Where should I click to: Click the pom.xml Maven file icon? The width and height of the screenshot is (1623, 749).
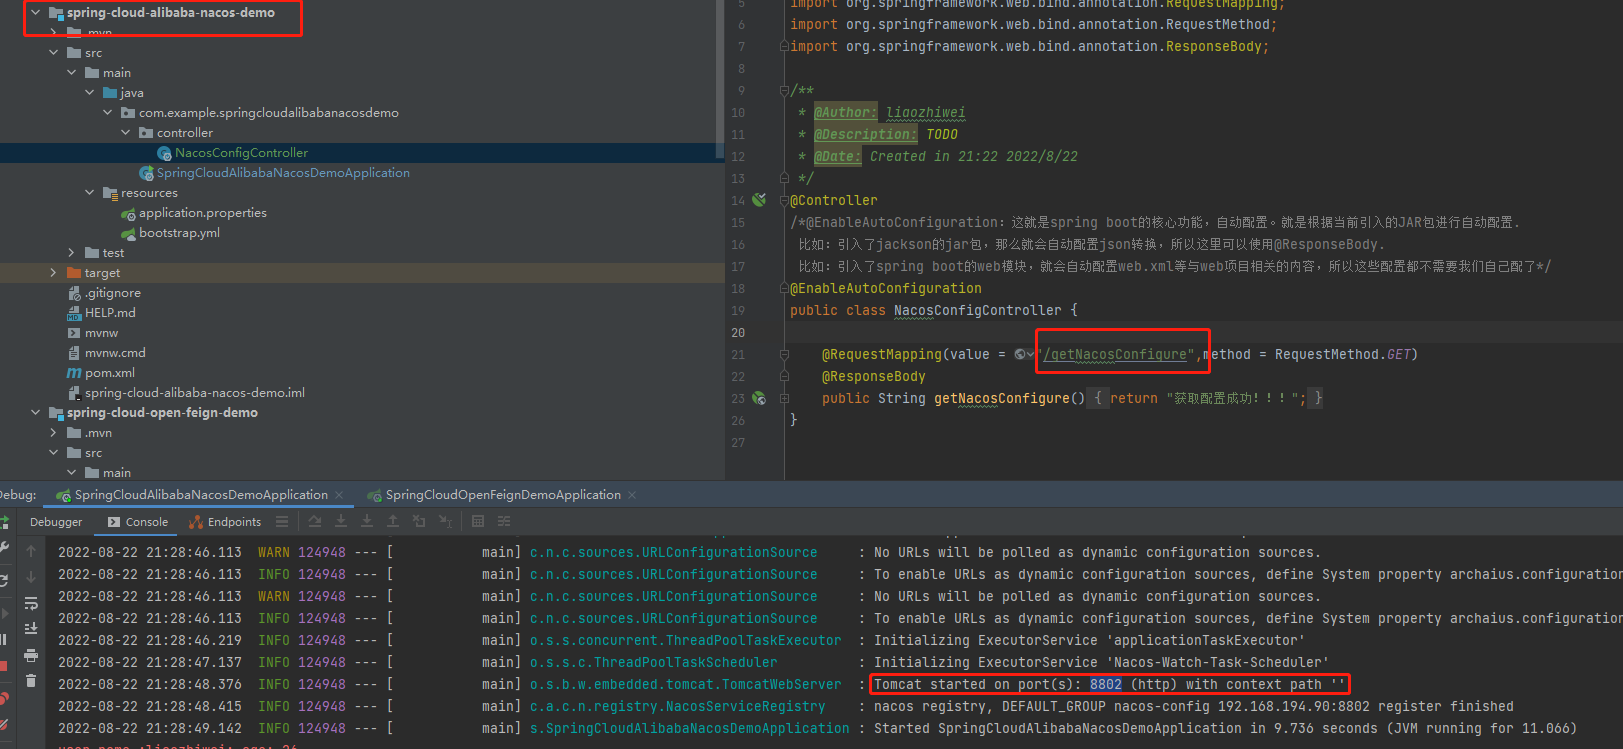coord(74,373)
